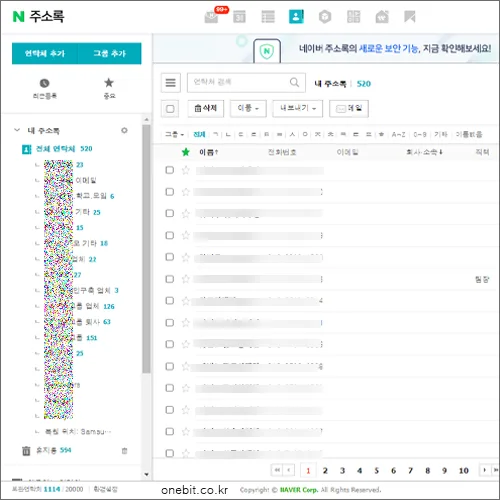Empty trash using small bin icon
The image size is (500, 500).
(x=124, y=451)
